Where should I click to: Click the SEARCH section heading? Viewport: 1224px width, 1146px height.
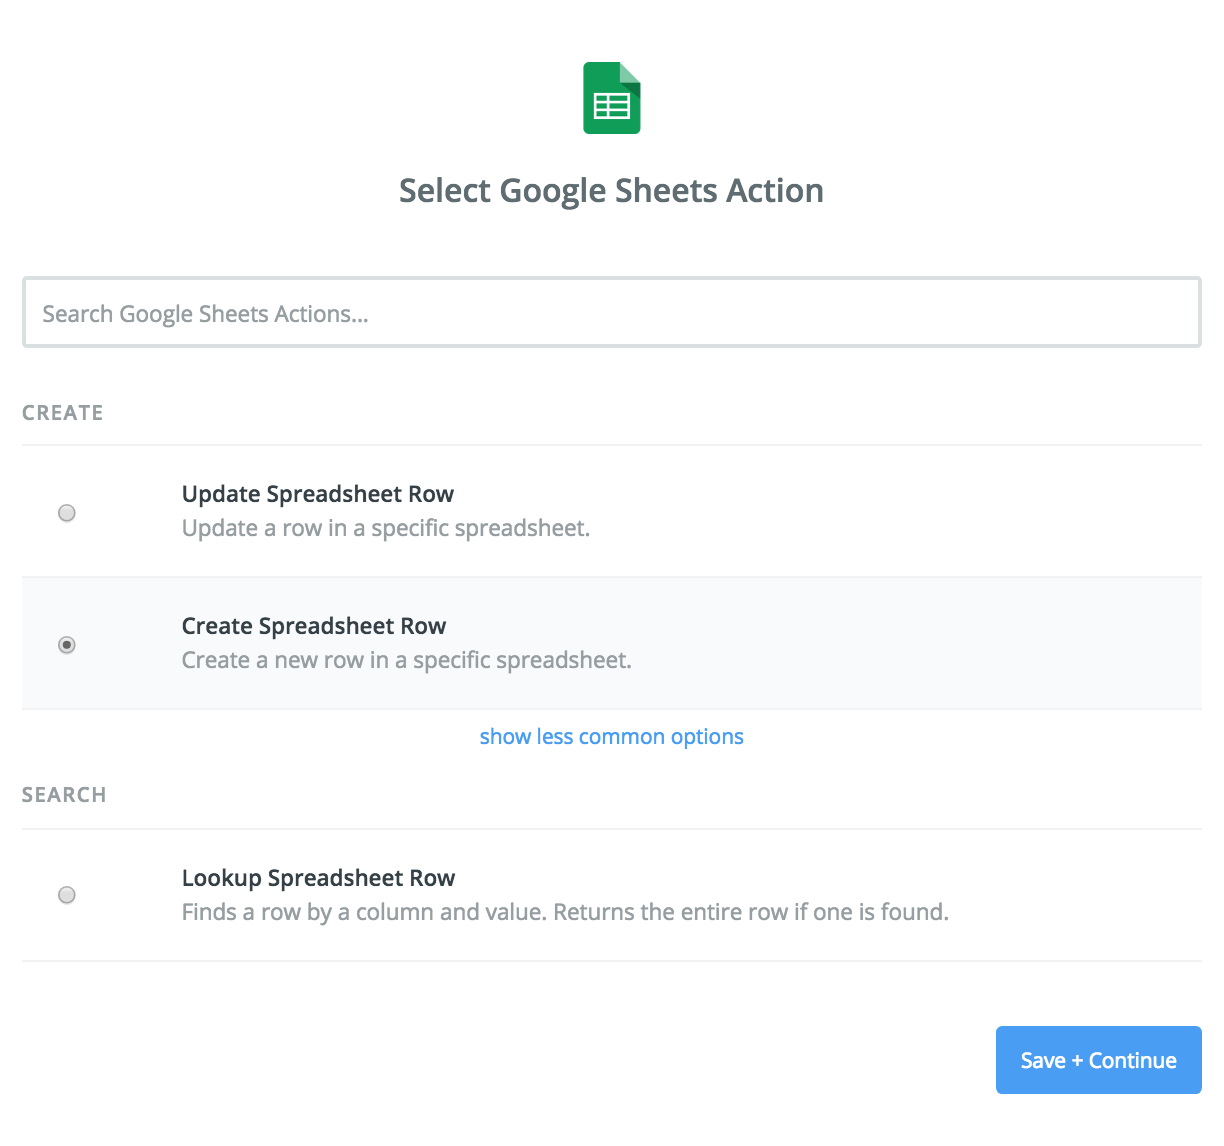[64, 795]
